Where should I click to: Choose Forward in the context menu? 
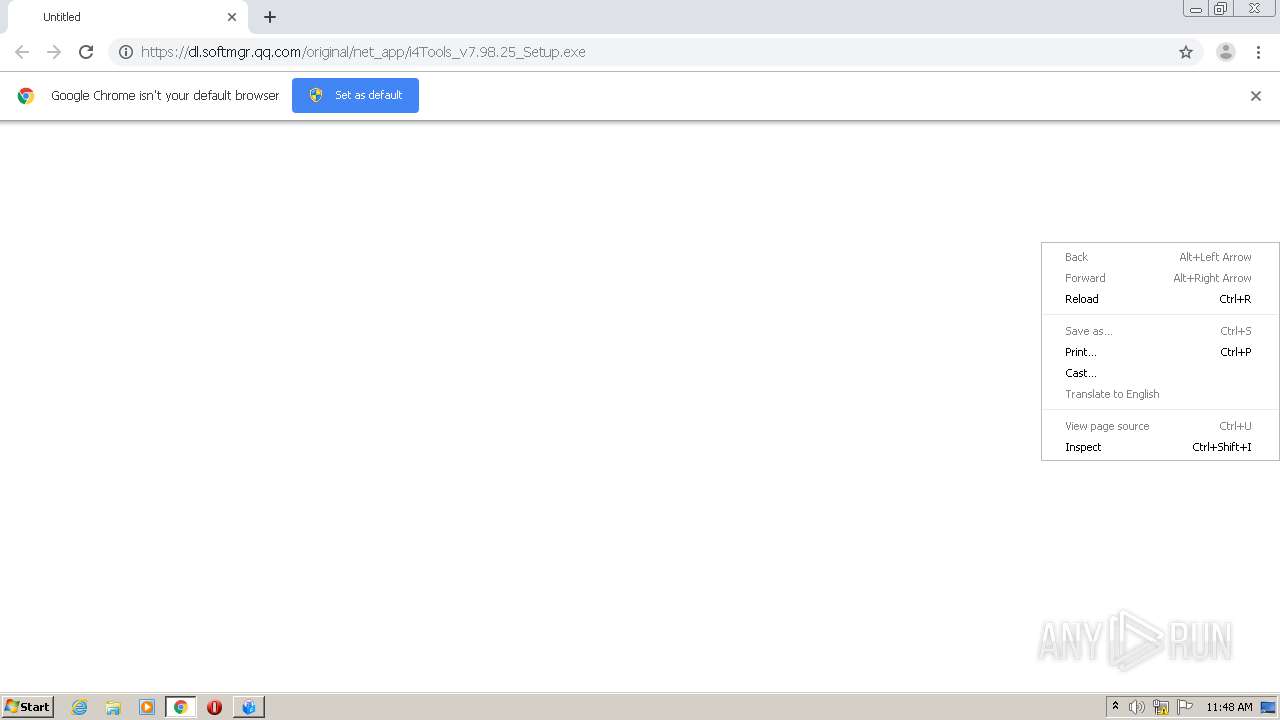[x=1160, y=278]
